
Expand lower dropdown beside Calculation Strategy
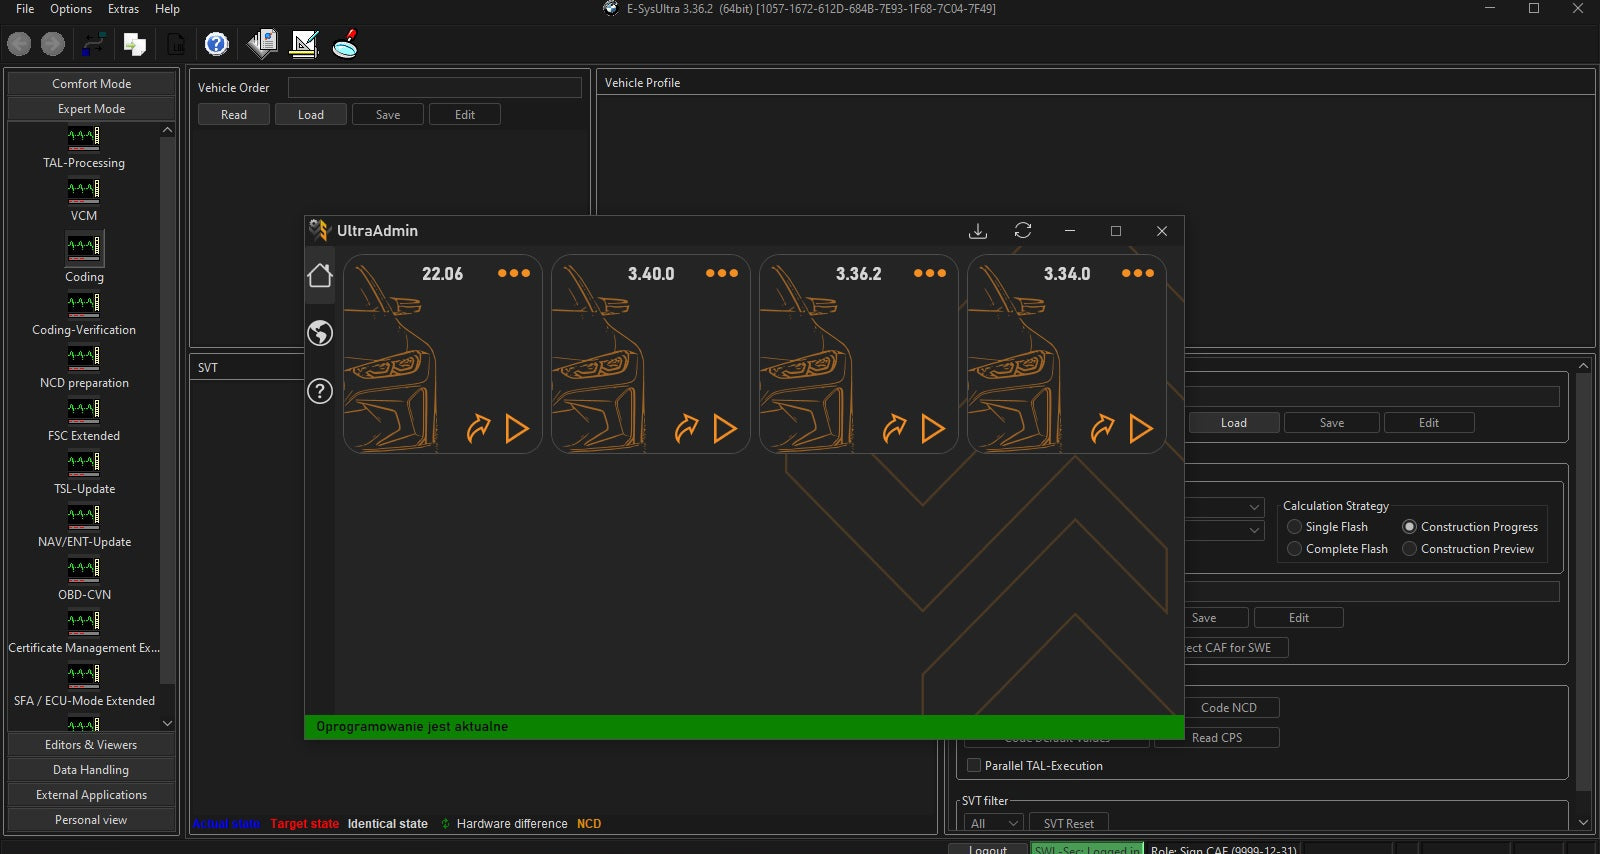pos(1254,530)
